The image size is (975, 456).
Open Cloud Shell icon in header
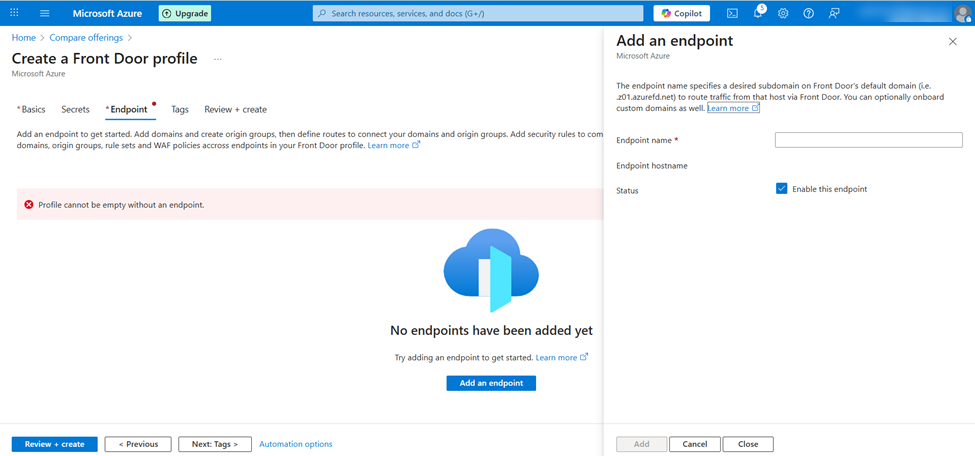coord(732,13)
